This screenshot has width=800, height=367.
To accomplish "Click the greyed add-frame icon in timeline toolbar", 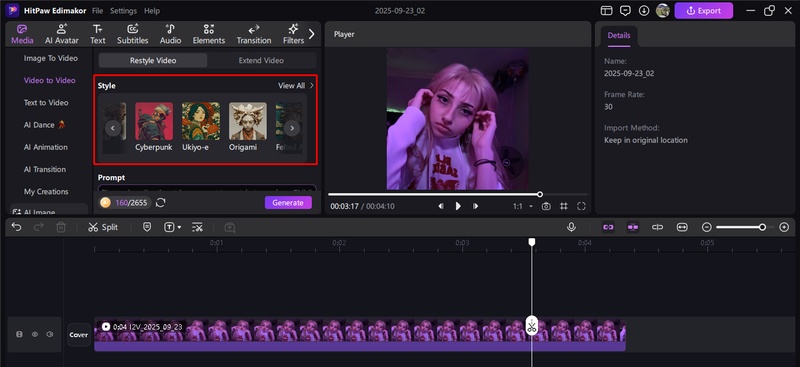I will pyautogui.click(x=230, y=227).
